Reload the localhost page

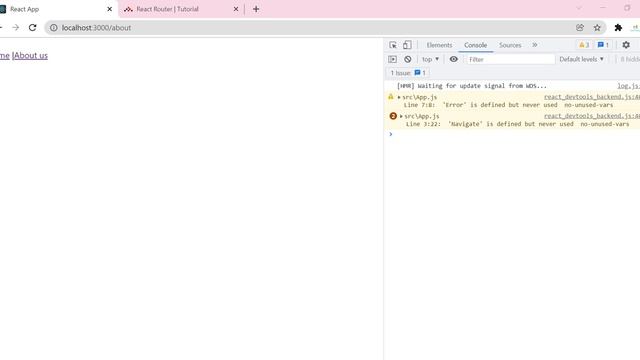click(x=33, y=28)
